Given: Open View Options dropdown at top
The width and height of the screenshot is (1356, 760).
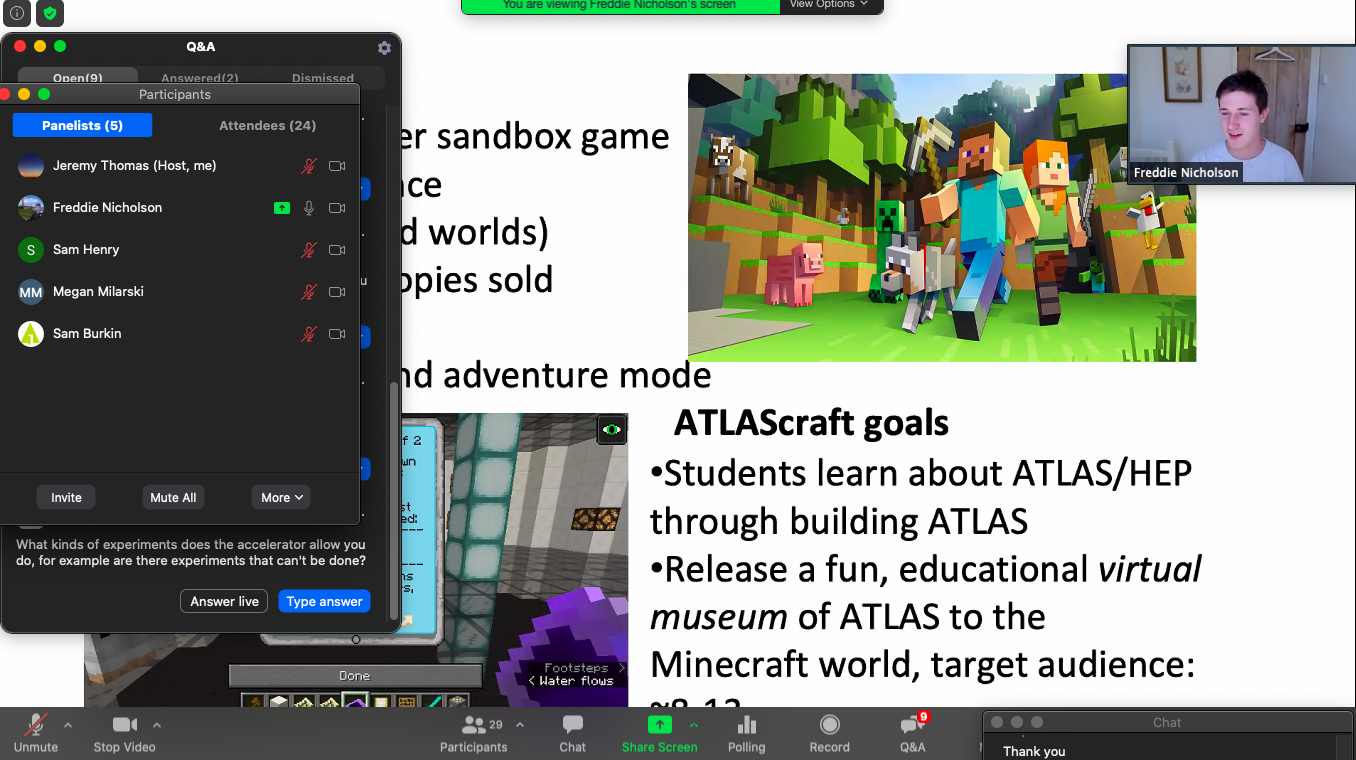Looking at the screenshot, I should coord(829,5).
